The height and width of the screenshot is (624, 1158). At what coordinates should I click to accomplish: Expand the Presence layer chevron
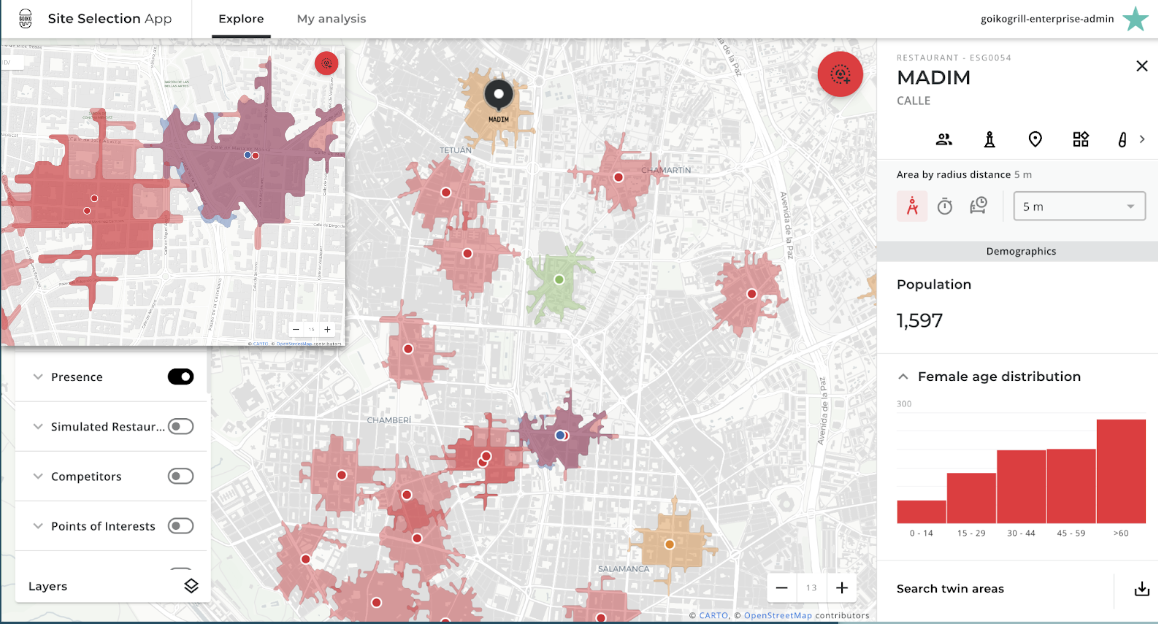click(x=38, y=377)
